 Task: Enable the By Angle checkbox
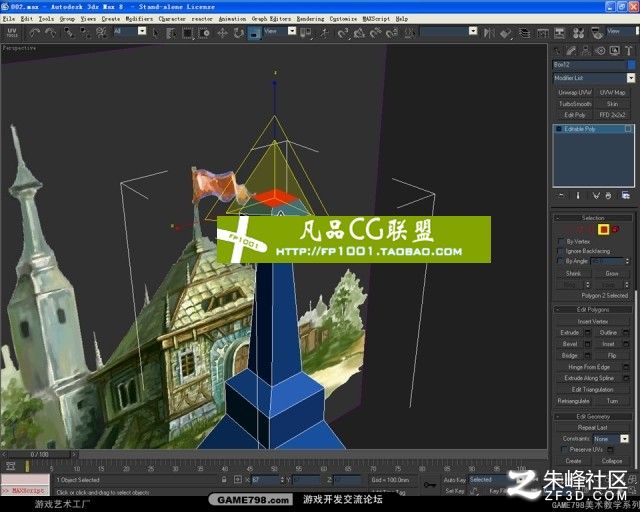[x=560, y=261]
